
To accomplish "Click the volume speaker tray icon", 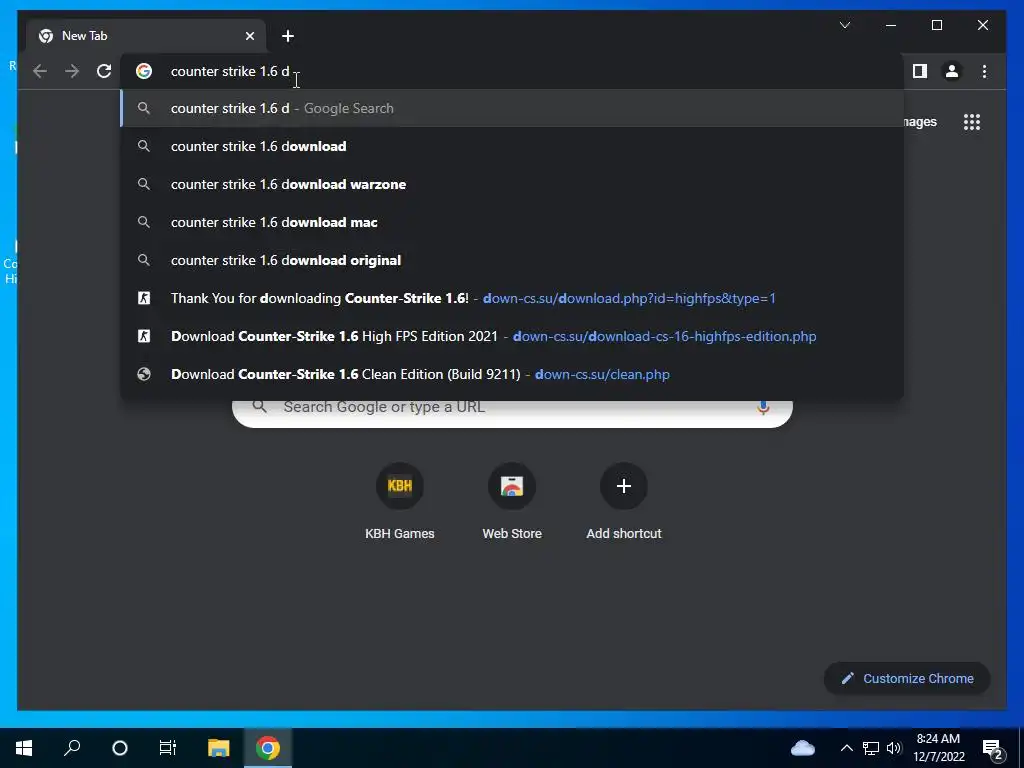I will click(x=894, y=748).
